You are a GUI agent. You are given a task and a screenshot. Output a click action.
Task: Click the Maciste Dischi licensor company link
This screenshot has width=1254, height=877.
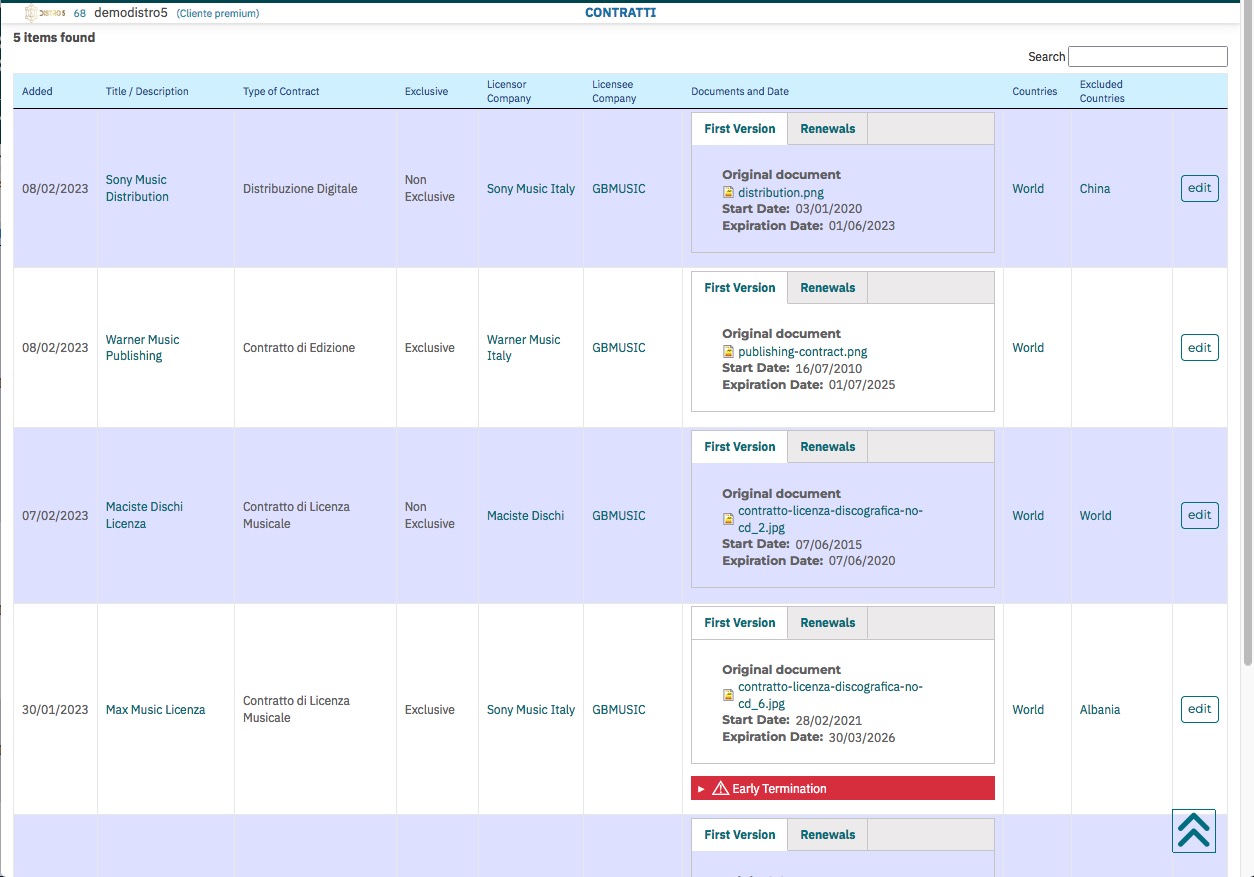[526, 516]
